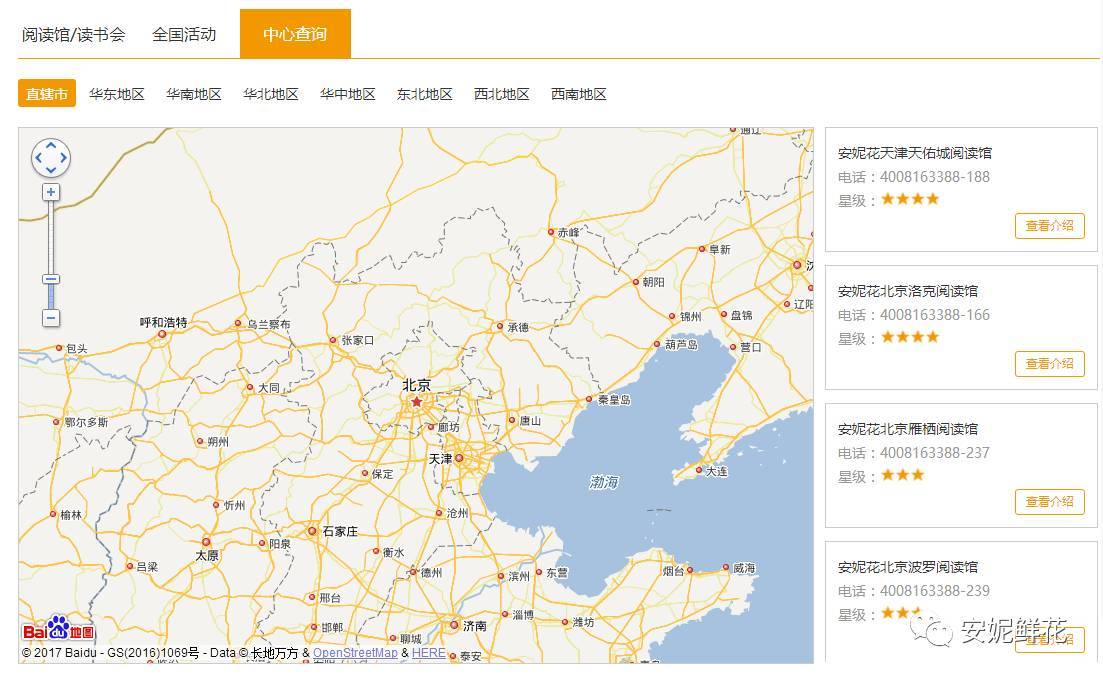Pan the map west with the navigation circle
Screen dimensions: 1103x679
pyautogui.click(x=39, y=158)
